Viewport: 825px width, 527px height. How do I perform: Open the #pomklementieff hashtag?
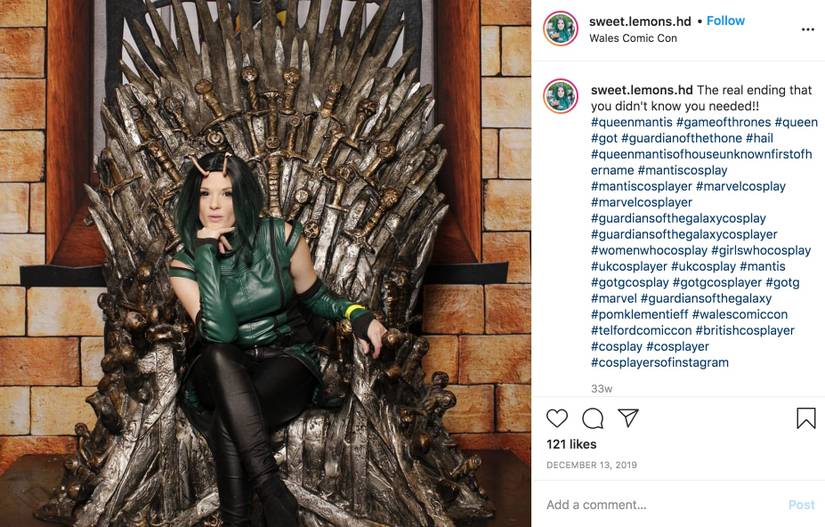point(639,315)
